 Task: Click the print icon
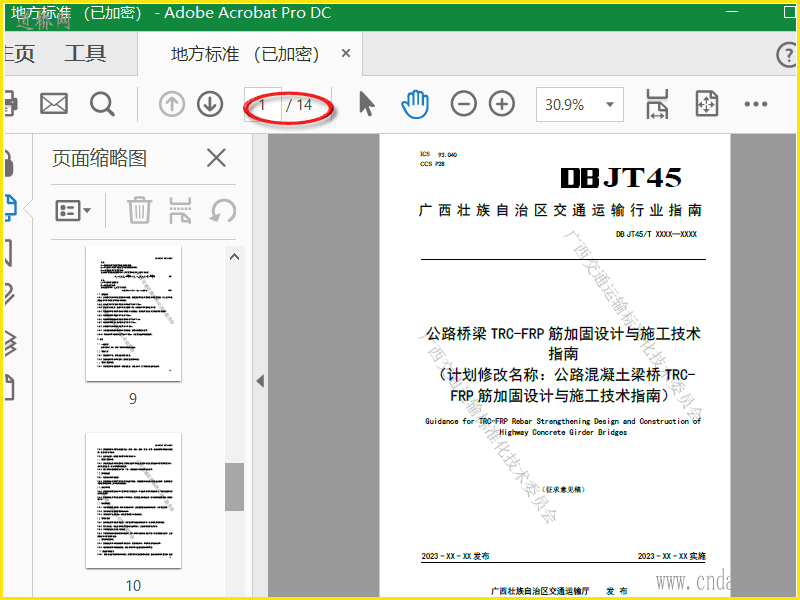pos(11,104)
